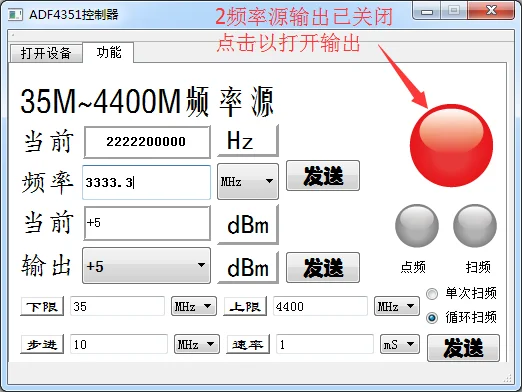Click the grey 点频 indicator light
Screen dimensions: 522x392
pyautogui.click(x=417, y=226)
